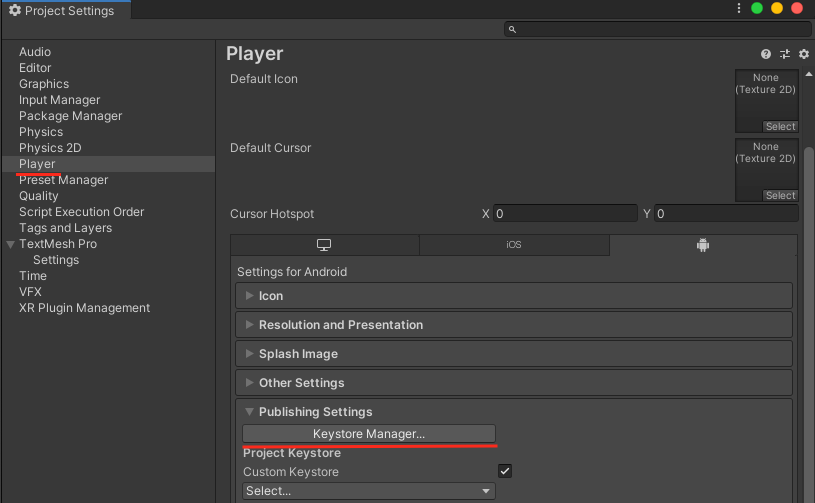Expand Resolution and Presentation section

pos(514,325)
